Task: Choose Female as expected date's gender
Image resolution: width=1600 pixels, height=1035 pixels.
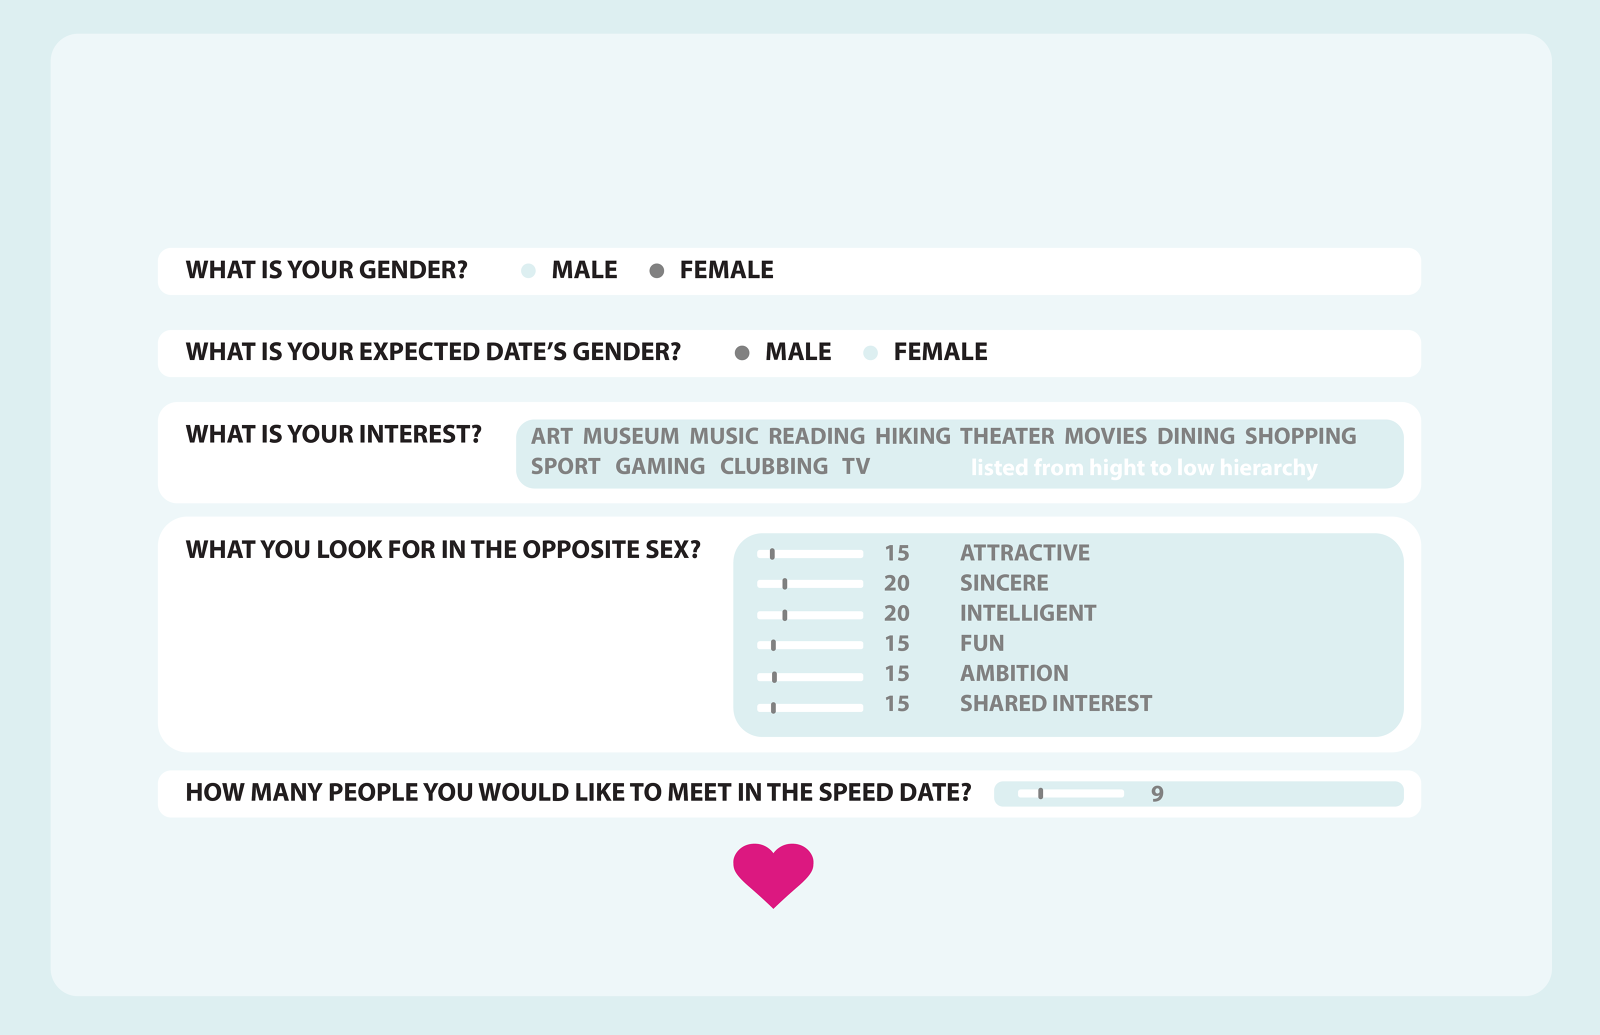Action: [x=871, y=353]
